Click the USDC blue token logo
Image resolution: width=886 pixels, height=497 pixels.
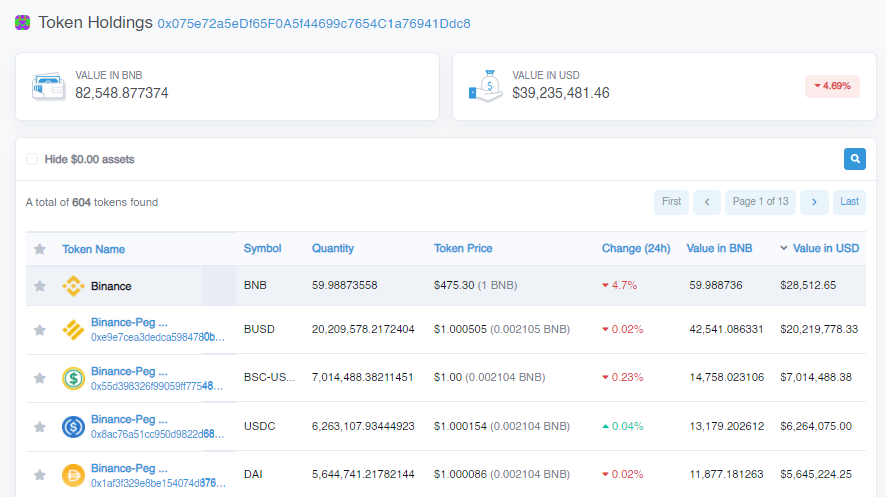(x=73, y=426)
